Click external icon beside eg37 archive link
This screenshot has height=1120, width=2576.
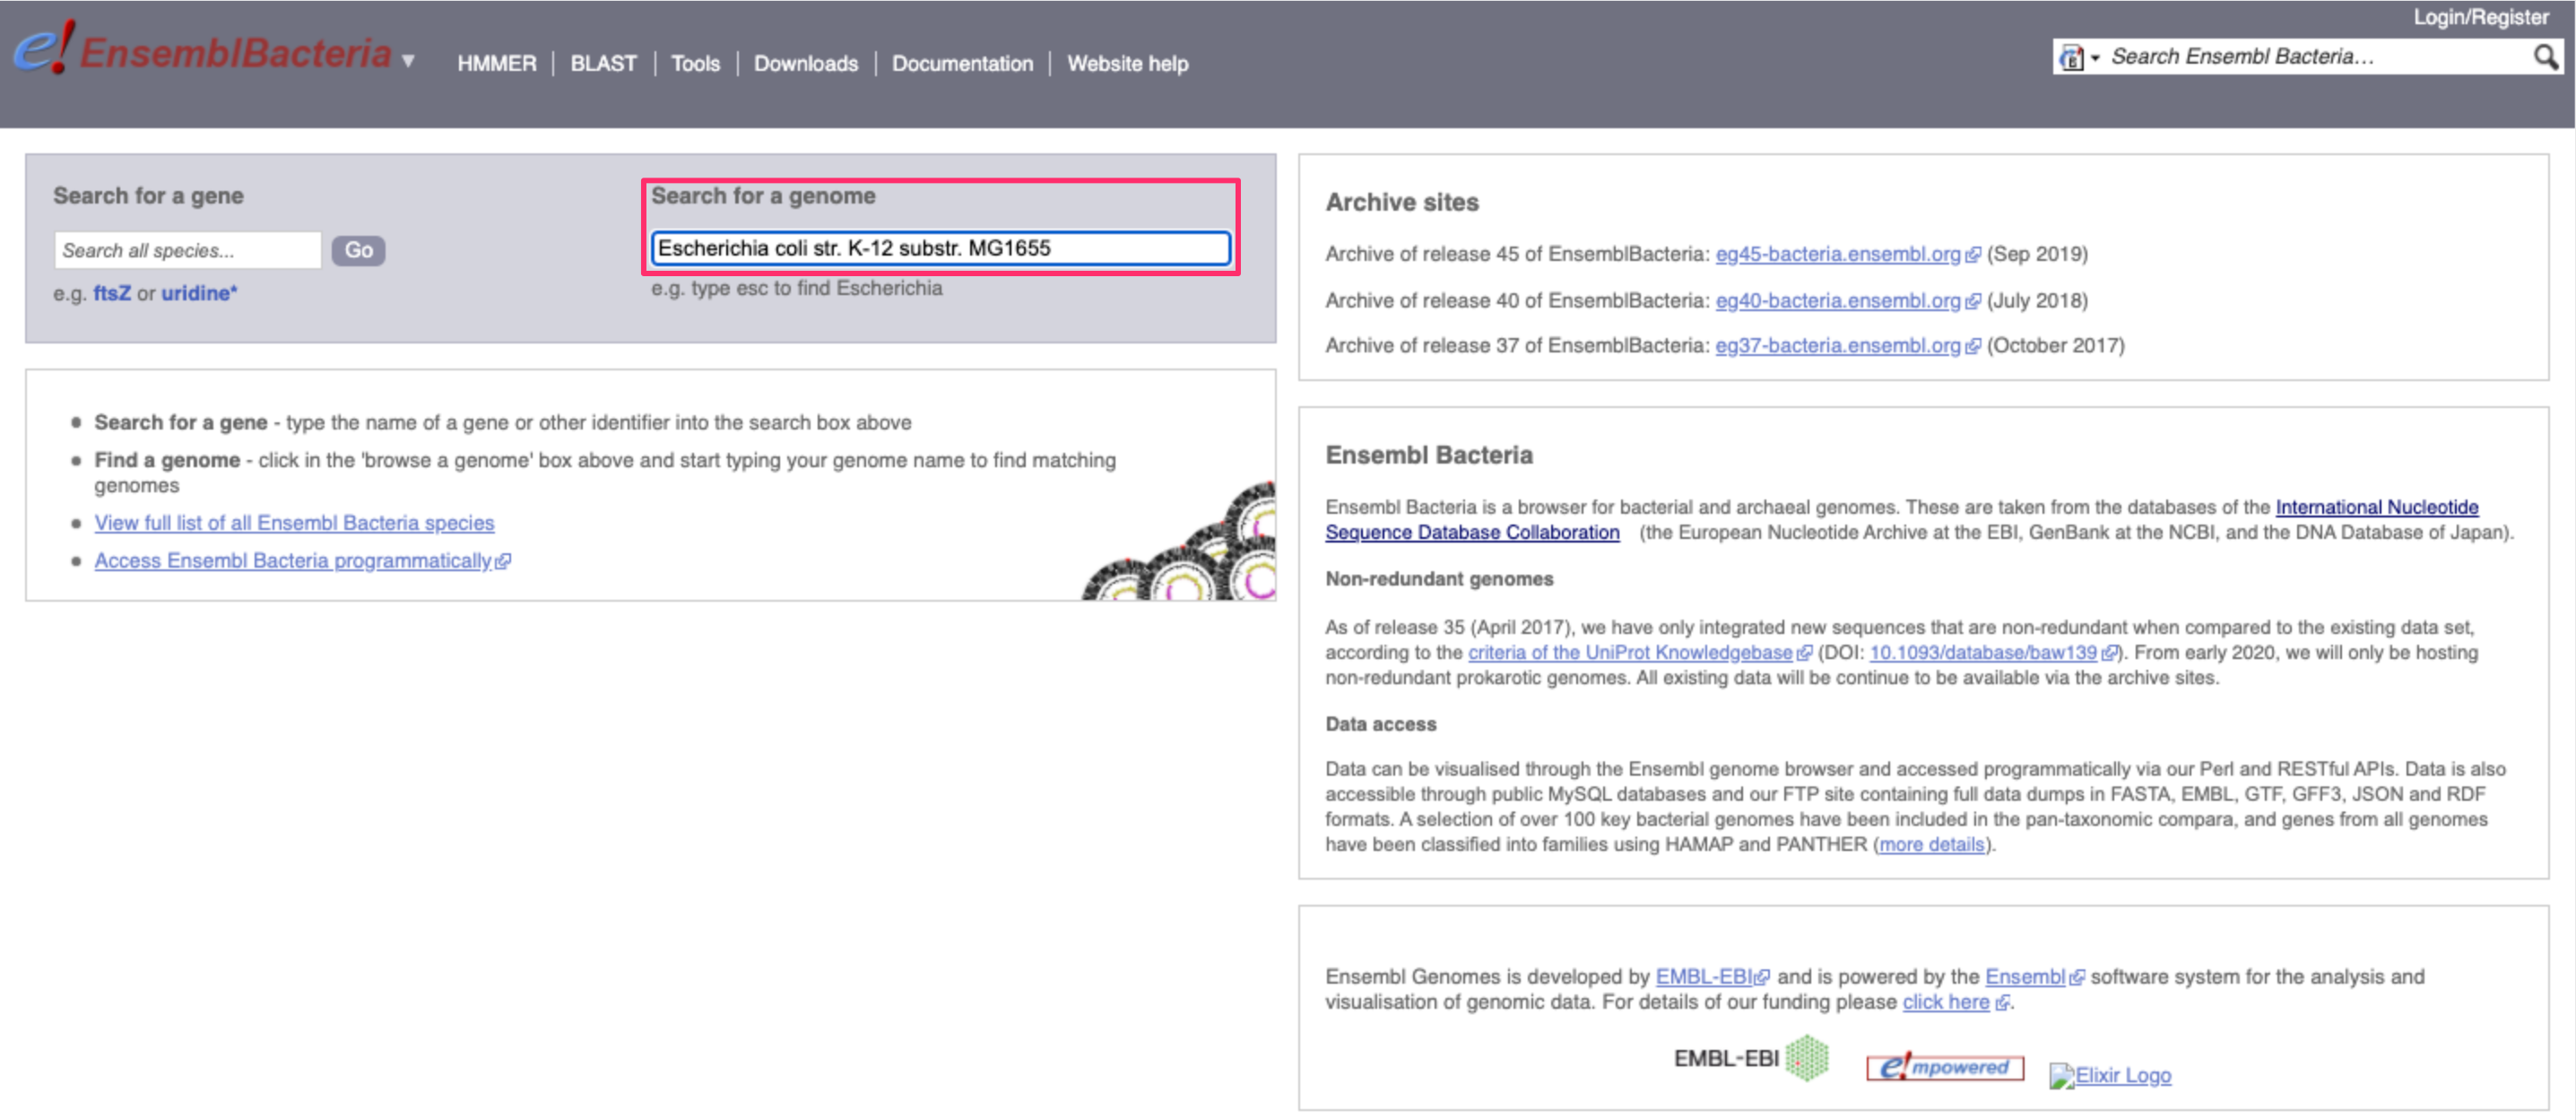(1972, 346)
